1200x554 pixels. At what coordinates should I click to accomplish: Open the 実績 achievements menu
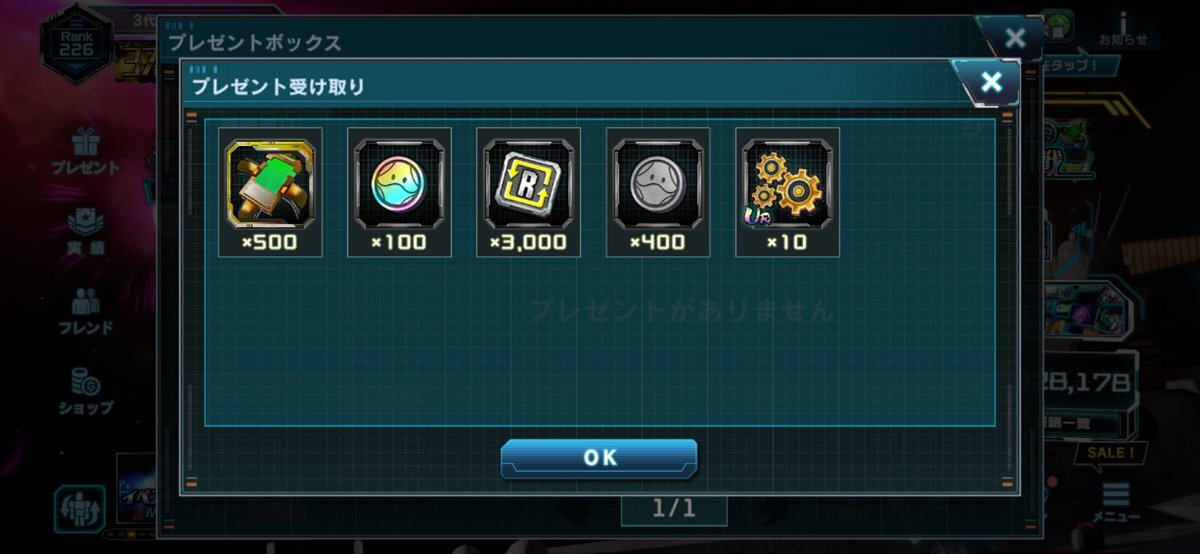(x=87, y=232)
